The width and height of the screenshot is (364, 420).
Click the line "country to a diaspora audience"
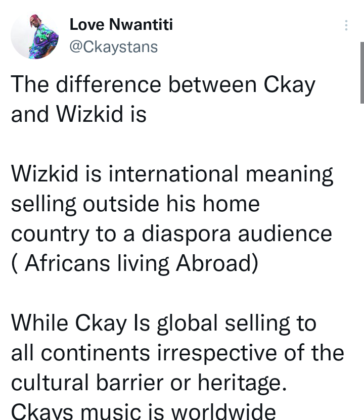(172, 234)
